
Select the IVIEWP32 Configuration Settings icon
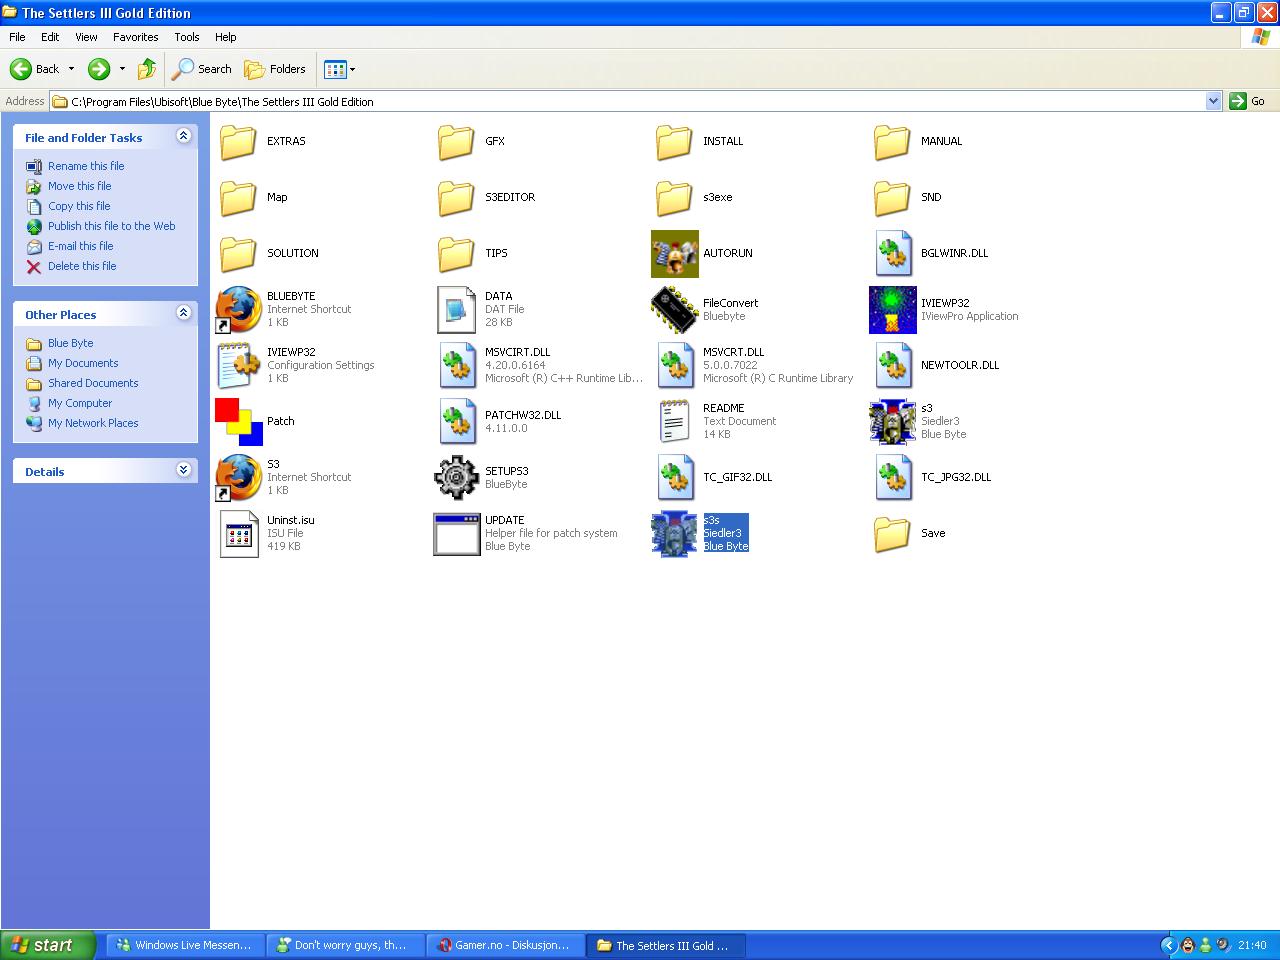[238, 365]
